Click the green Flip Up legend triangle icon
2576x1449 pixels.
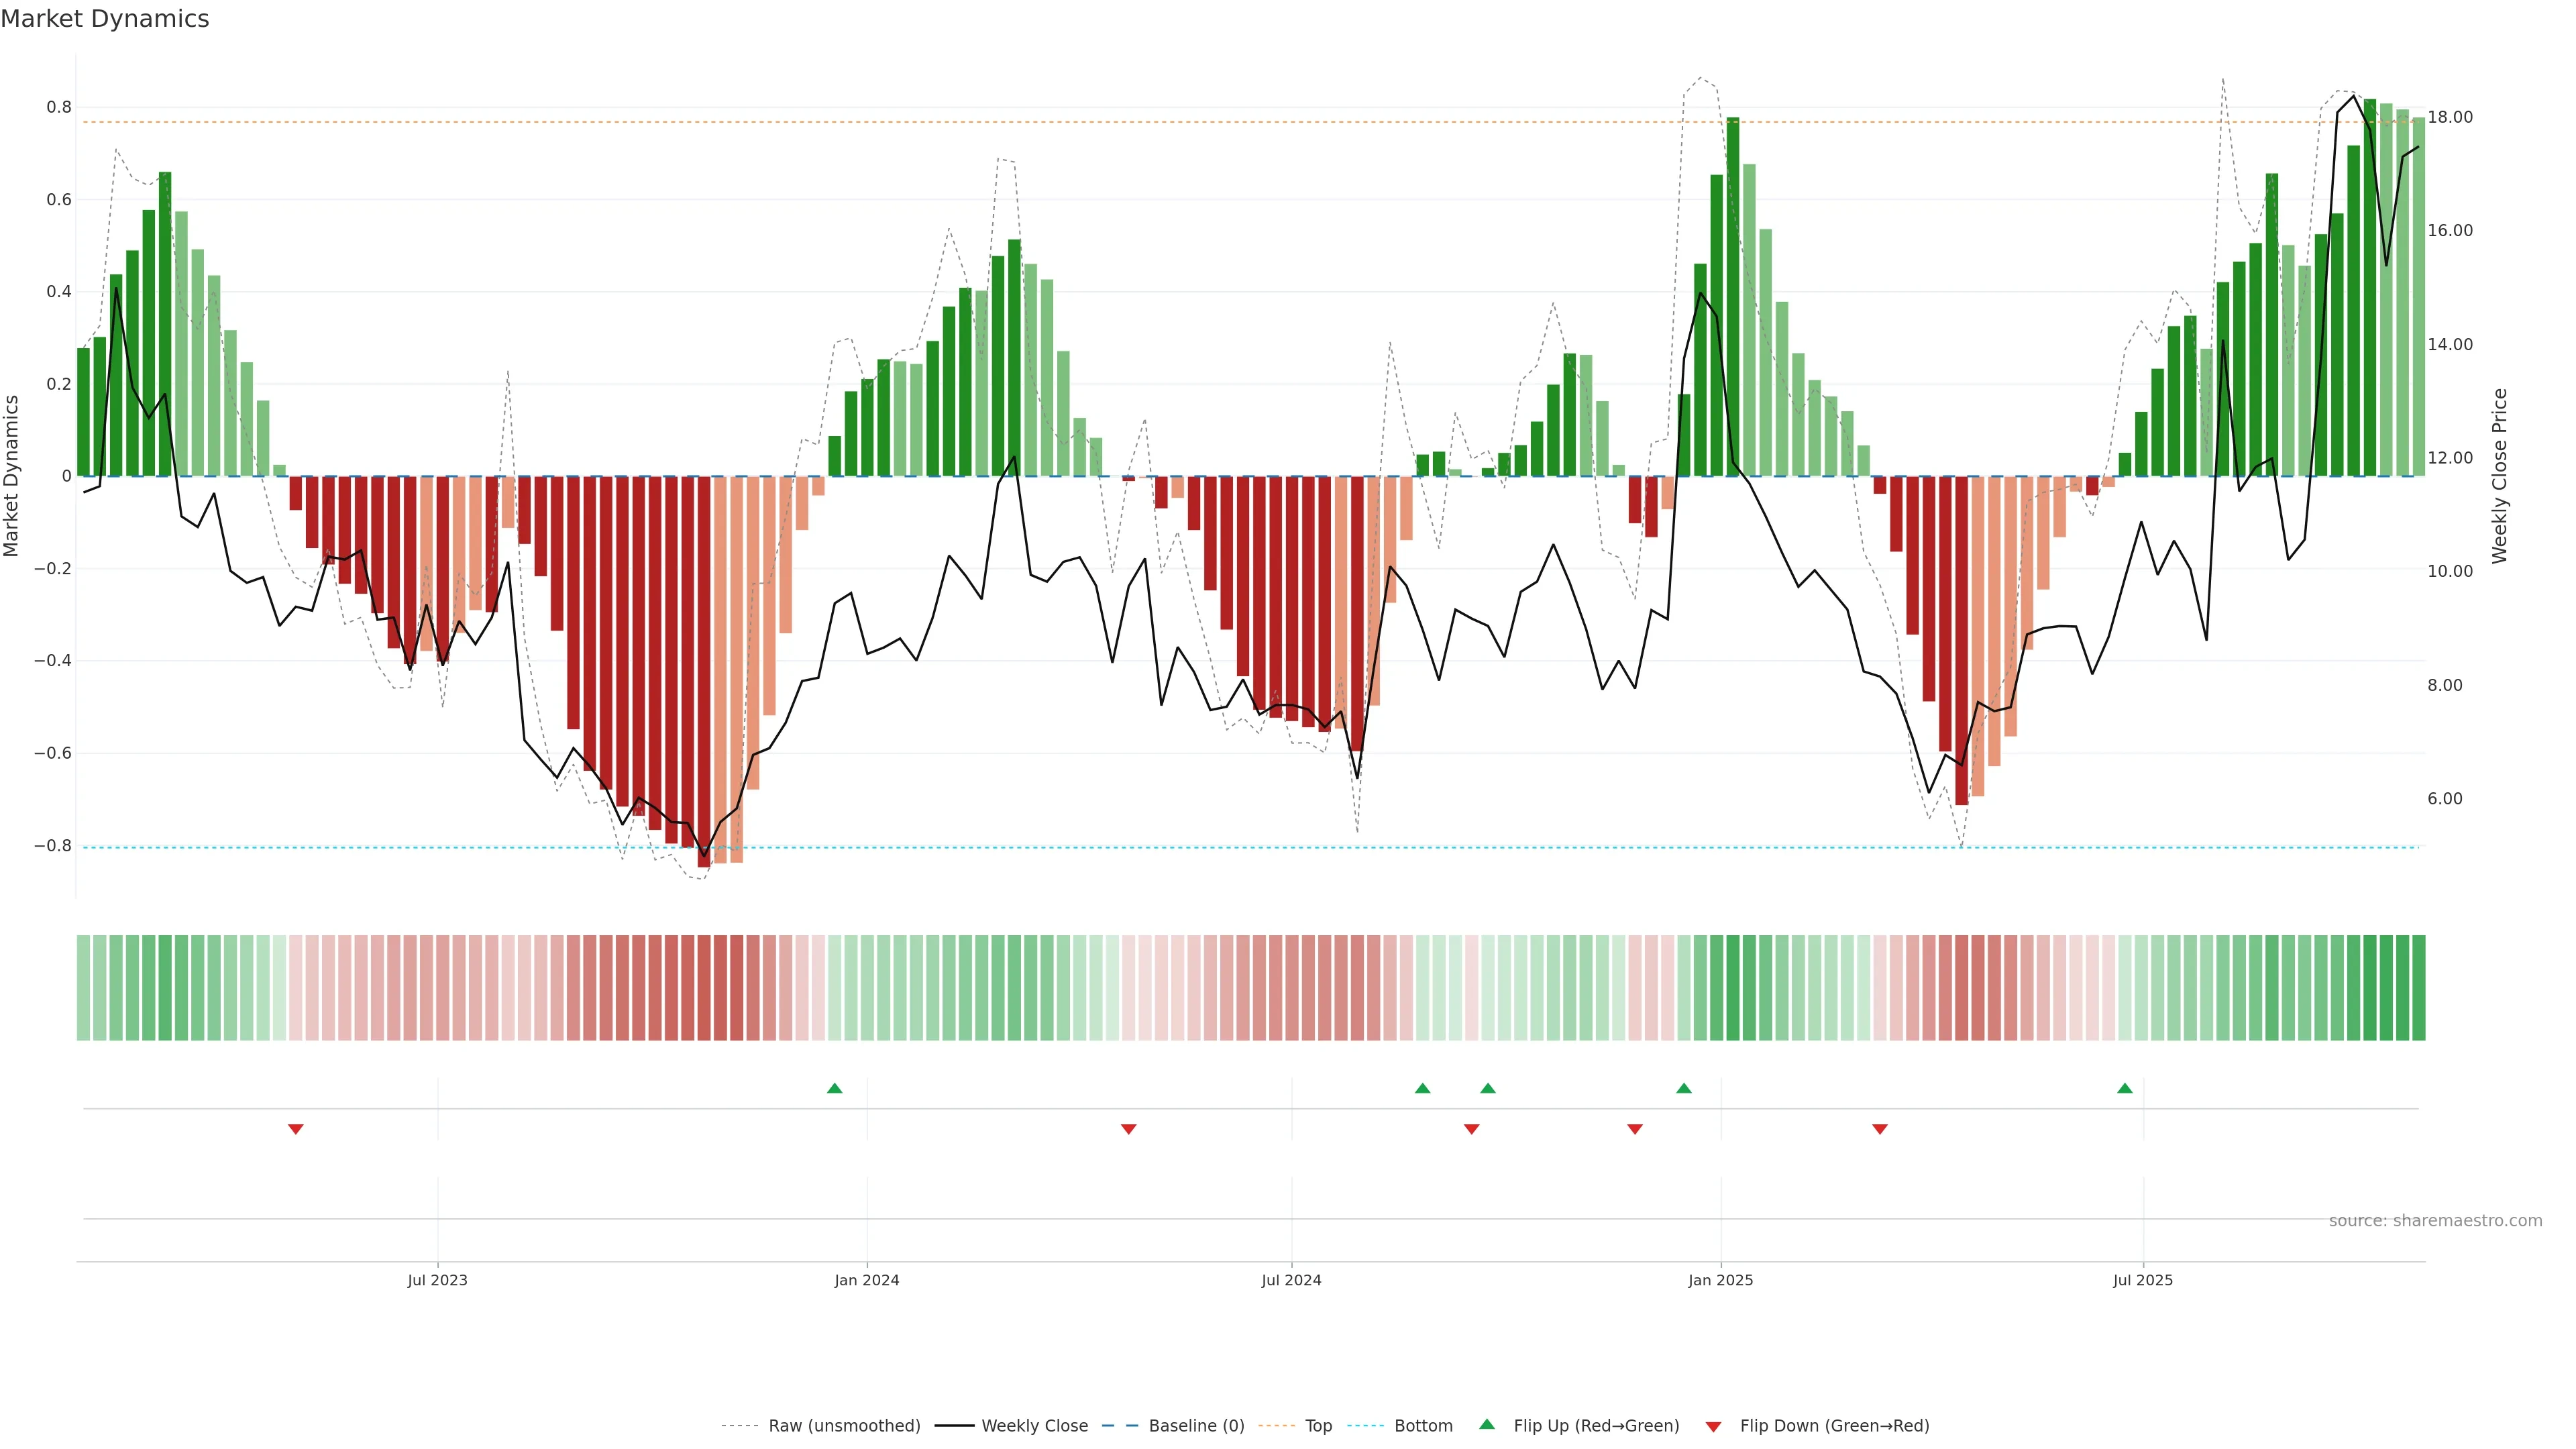(x=1487, y=1425)
